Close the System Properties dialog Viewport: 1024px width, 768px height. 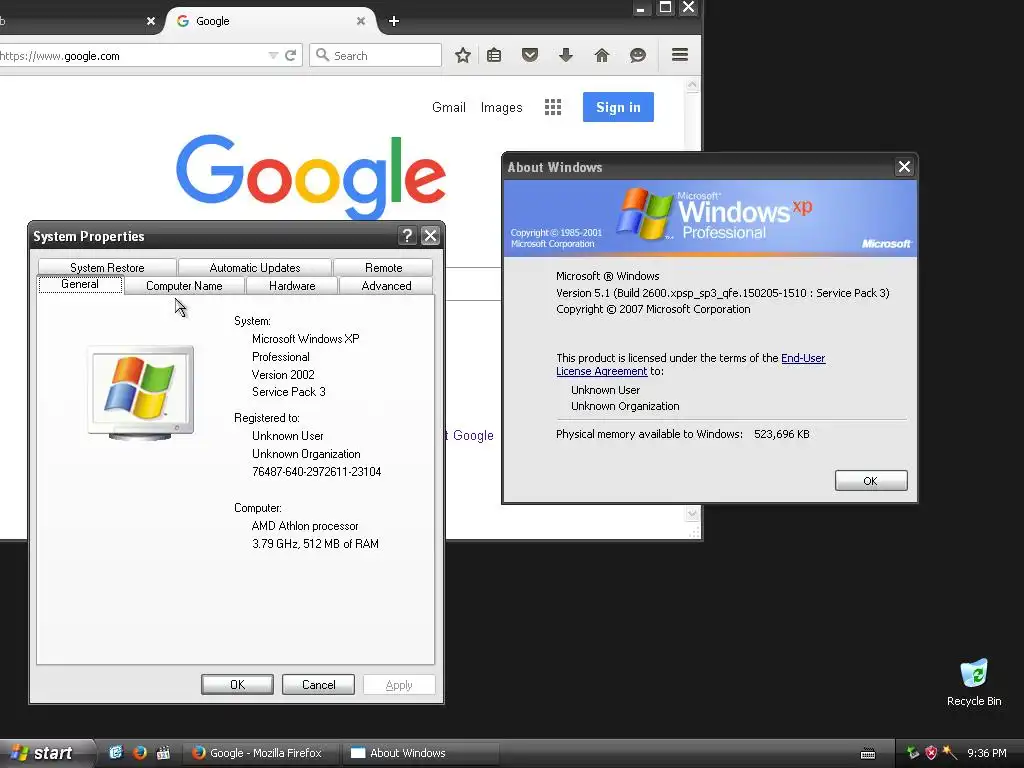click(430, 236)
